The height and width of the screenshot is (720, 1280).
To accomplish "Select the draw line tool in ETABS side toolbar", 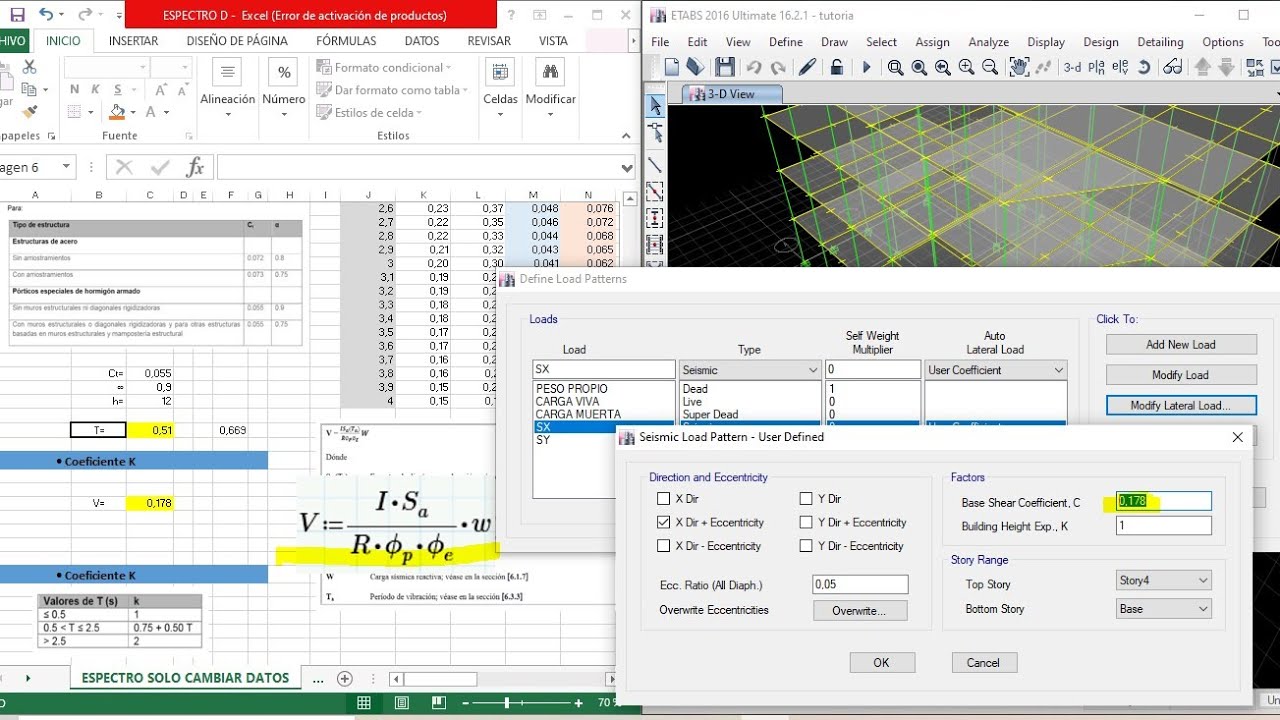I will tap(655, 165).
